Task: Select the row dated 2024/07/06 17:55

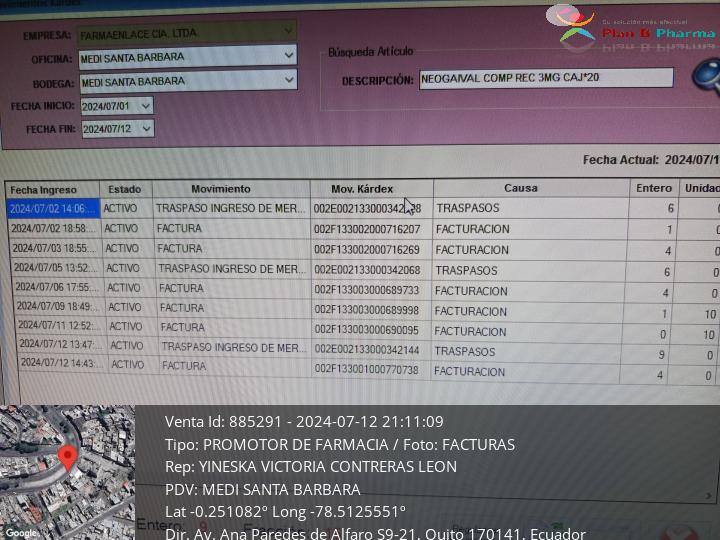Action: tap(366, 291)
